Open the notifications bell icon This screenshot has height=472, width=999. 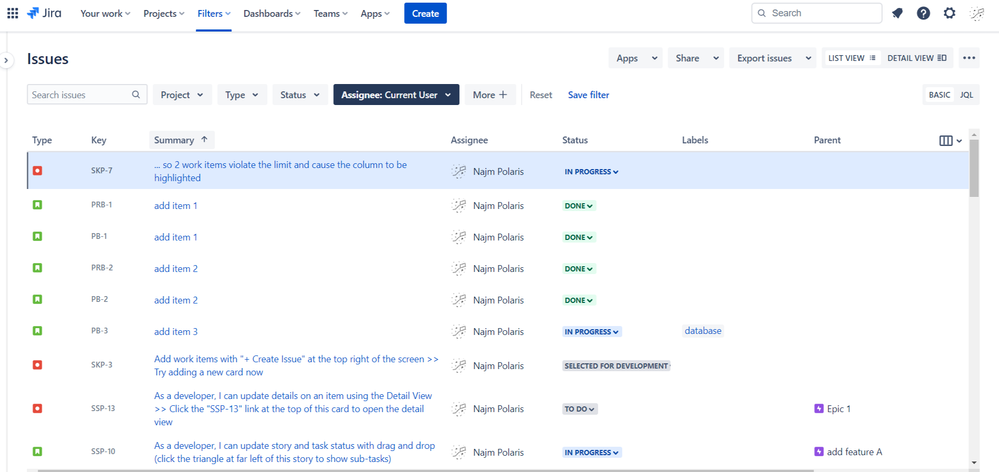coord(897,13)
